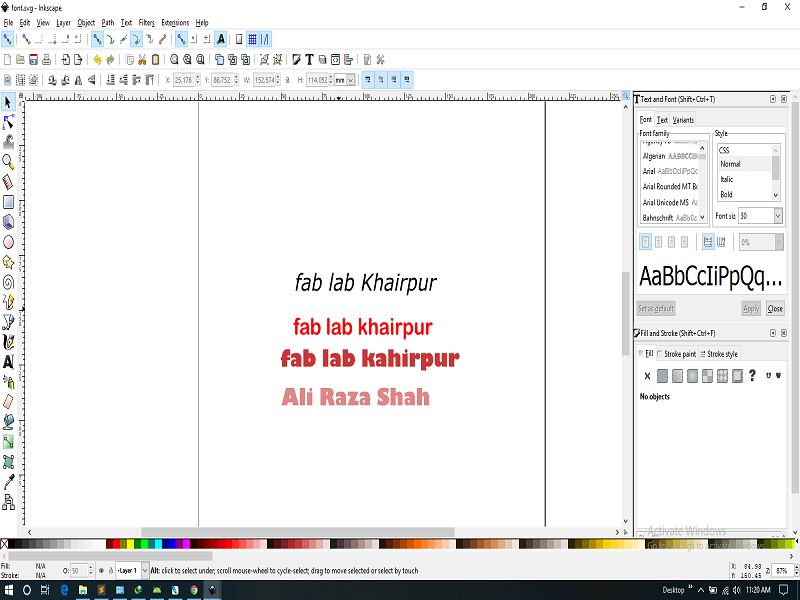
Task: Switch to the Stroke paint tab
Action: 677,354
